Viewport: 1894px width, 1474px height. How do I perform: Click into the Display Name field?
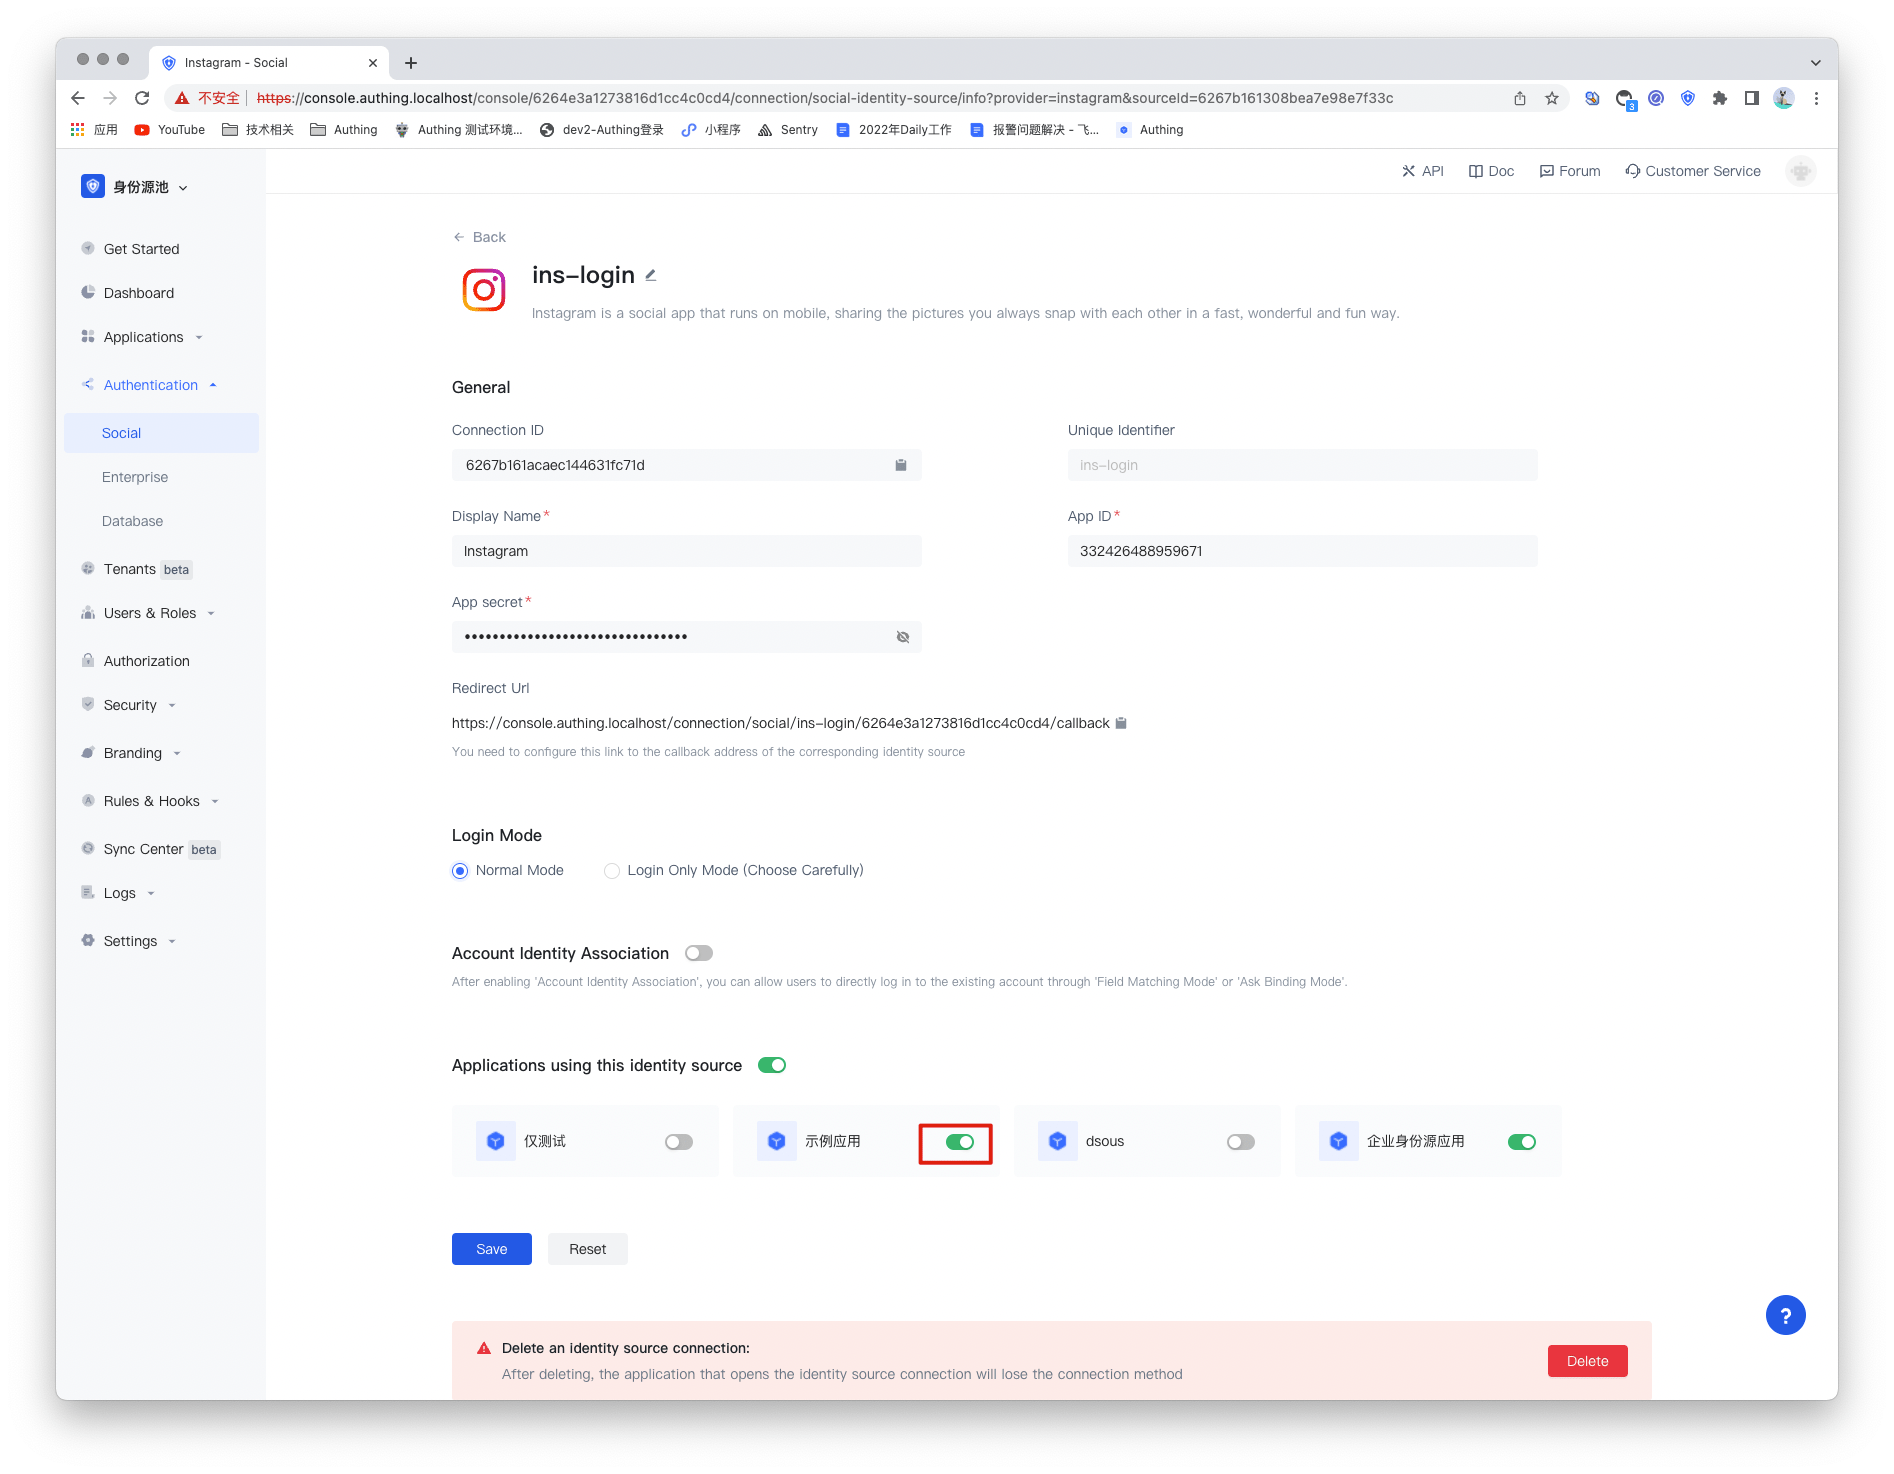(x=686, y=551)
